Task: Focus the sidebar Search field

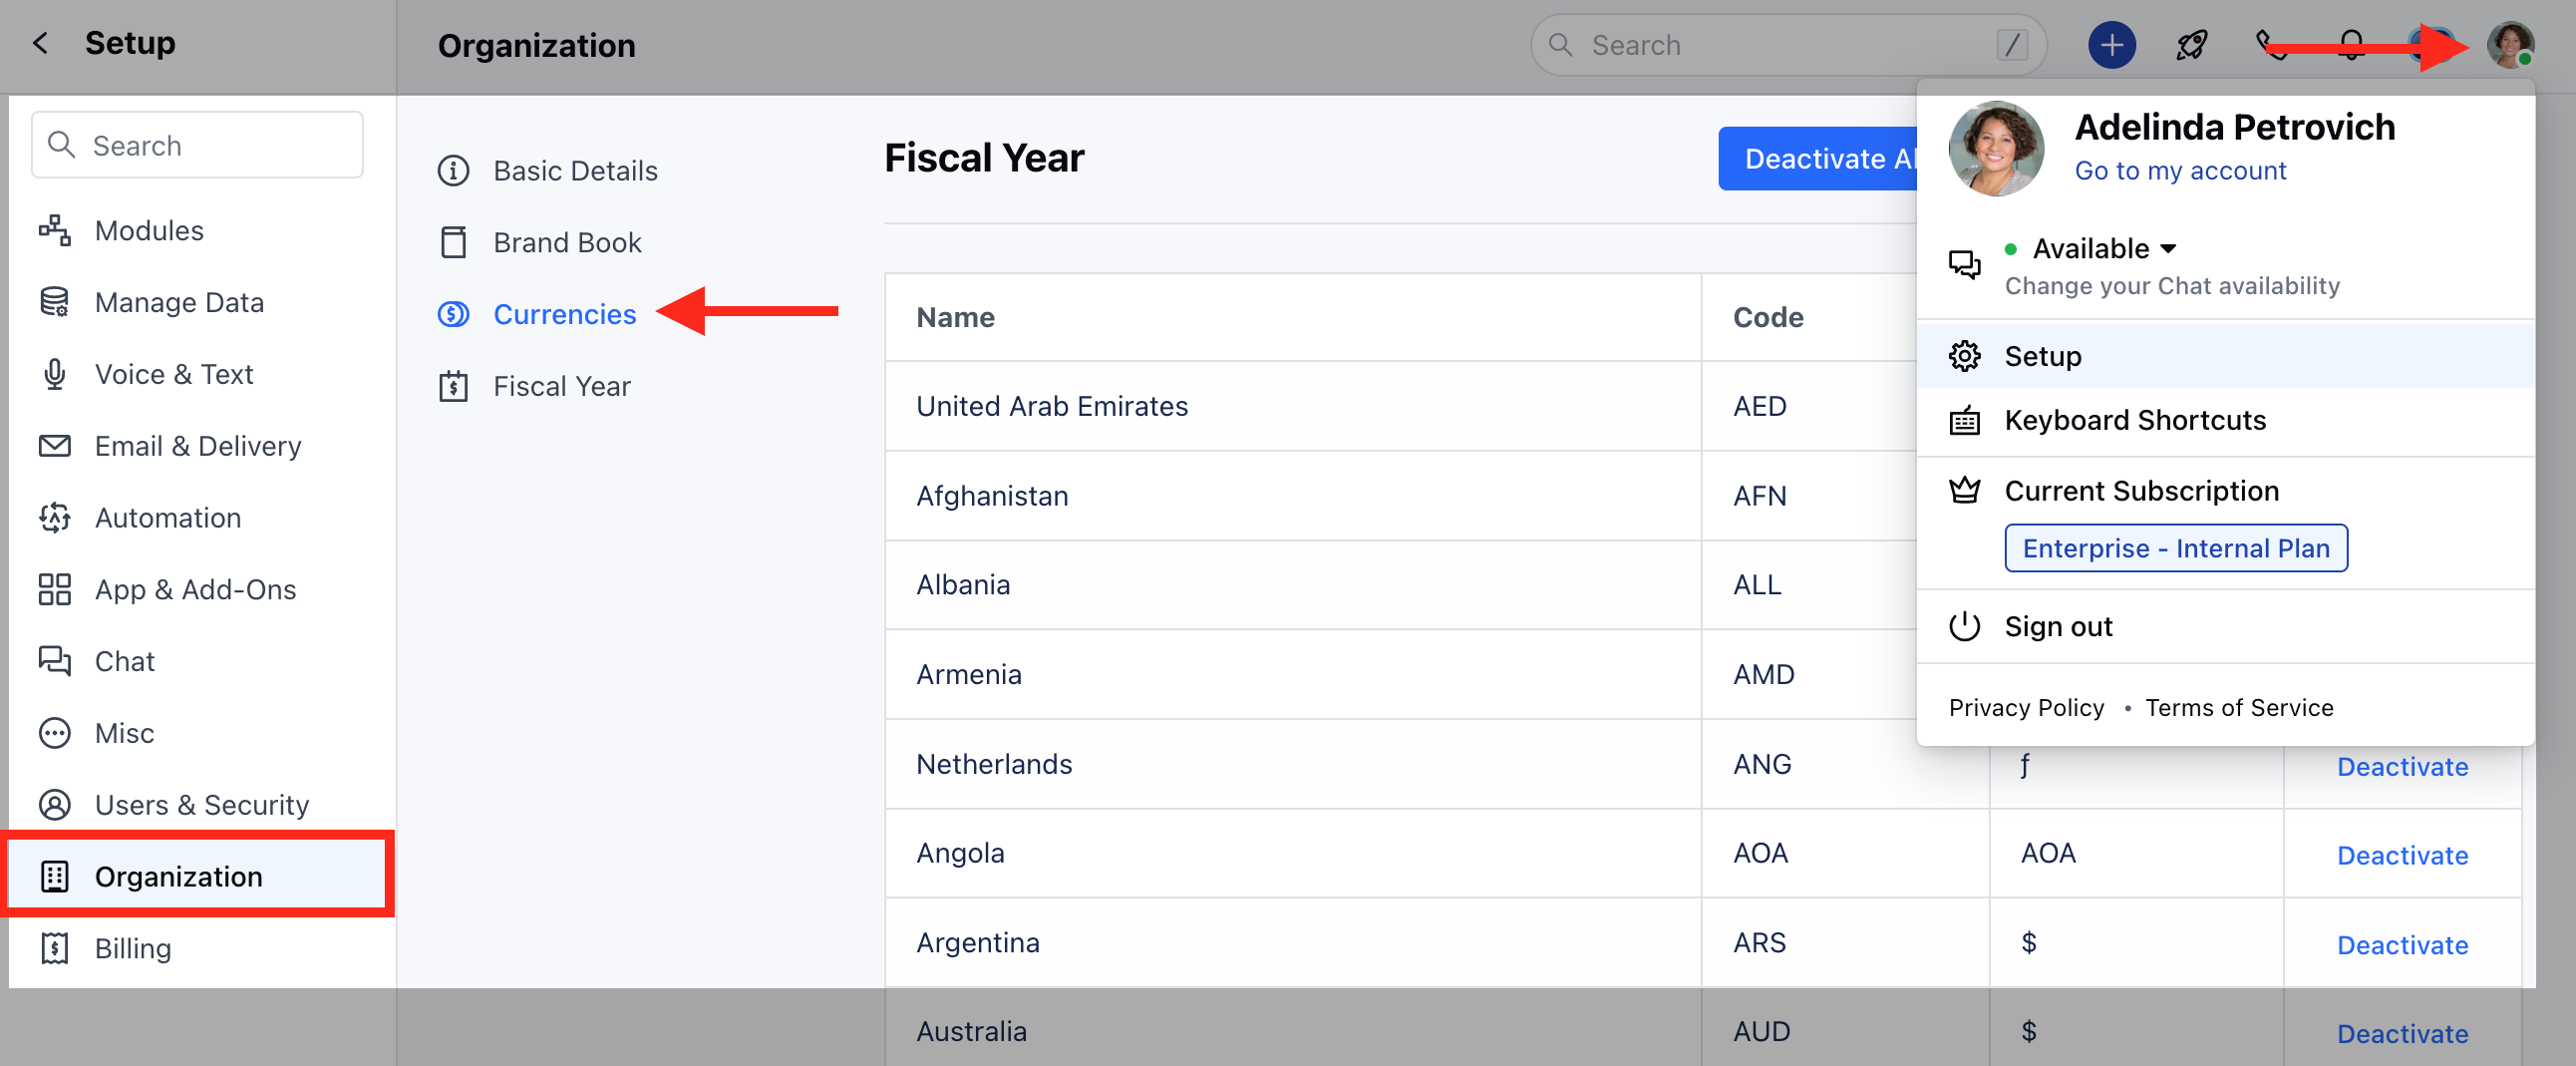Action: click(x=197, y=145)
